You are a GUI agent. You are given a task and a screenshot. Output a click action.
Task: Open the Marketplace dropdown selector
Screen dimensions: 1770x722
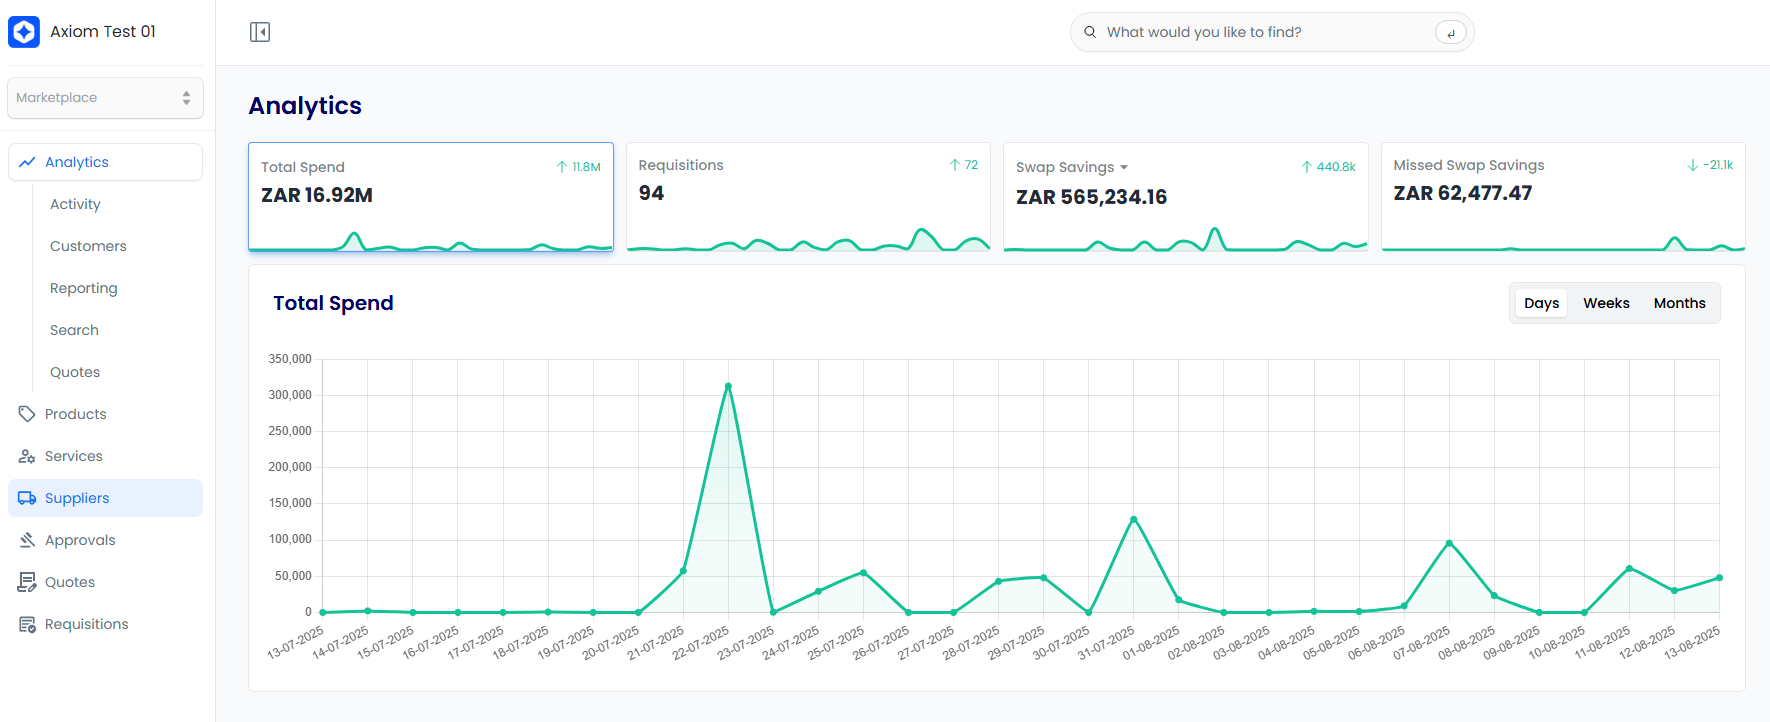pos(105,98)
